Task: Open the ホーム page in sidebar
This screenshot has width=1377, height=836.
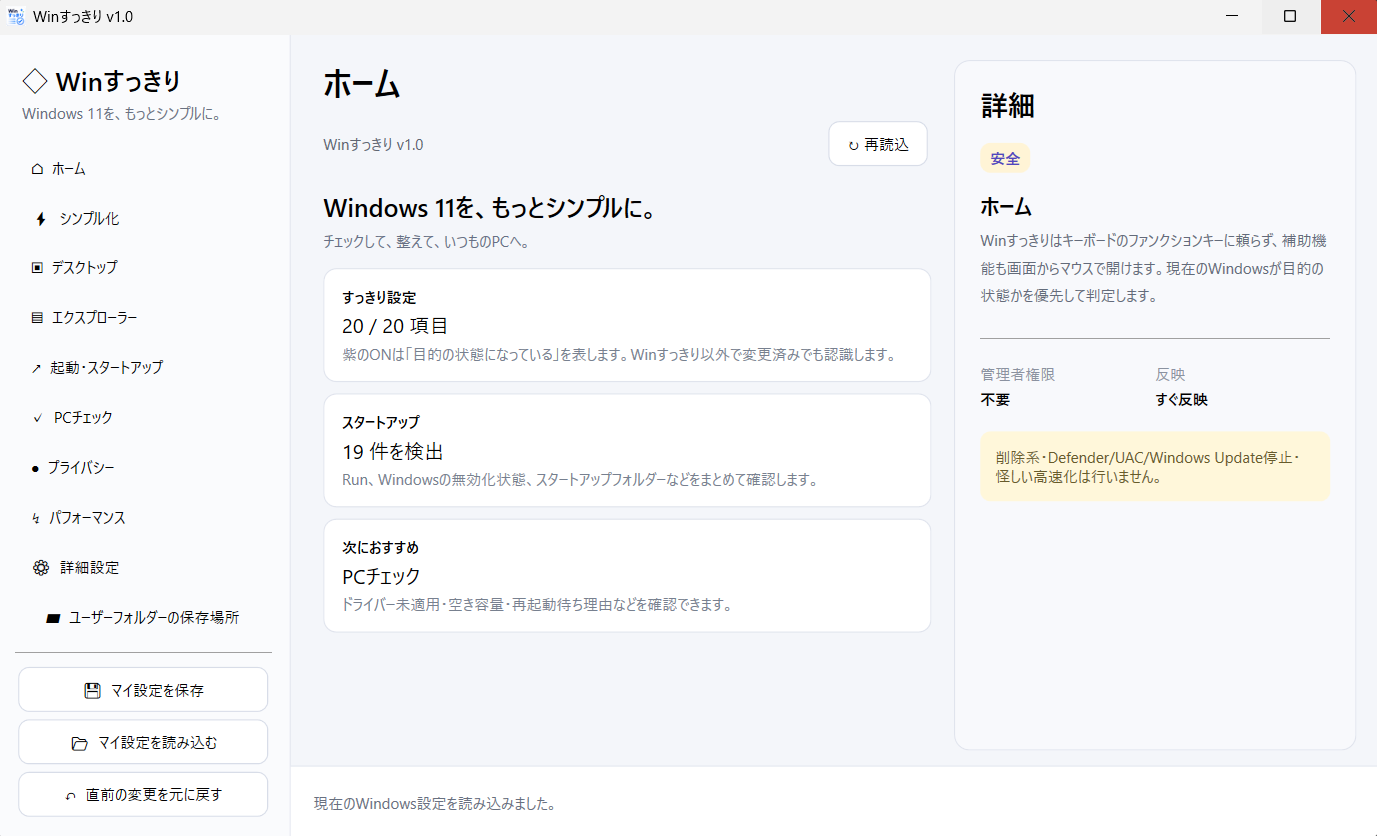Action: 145,169
